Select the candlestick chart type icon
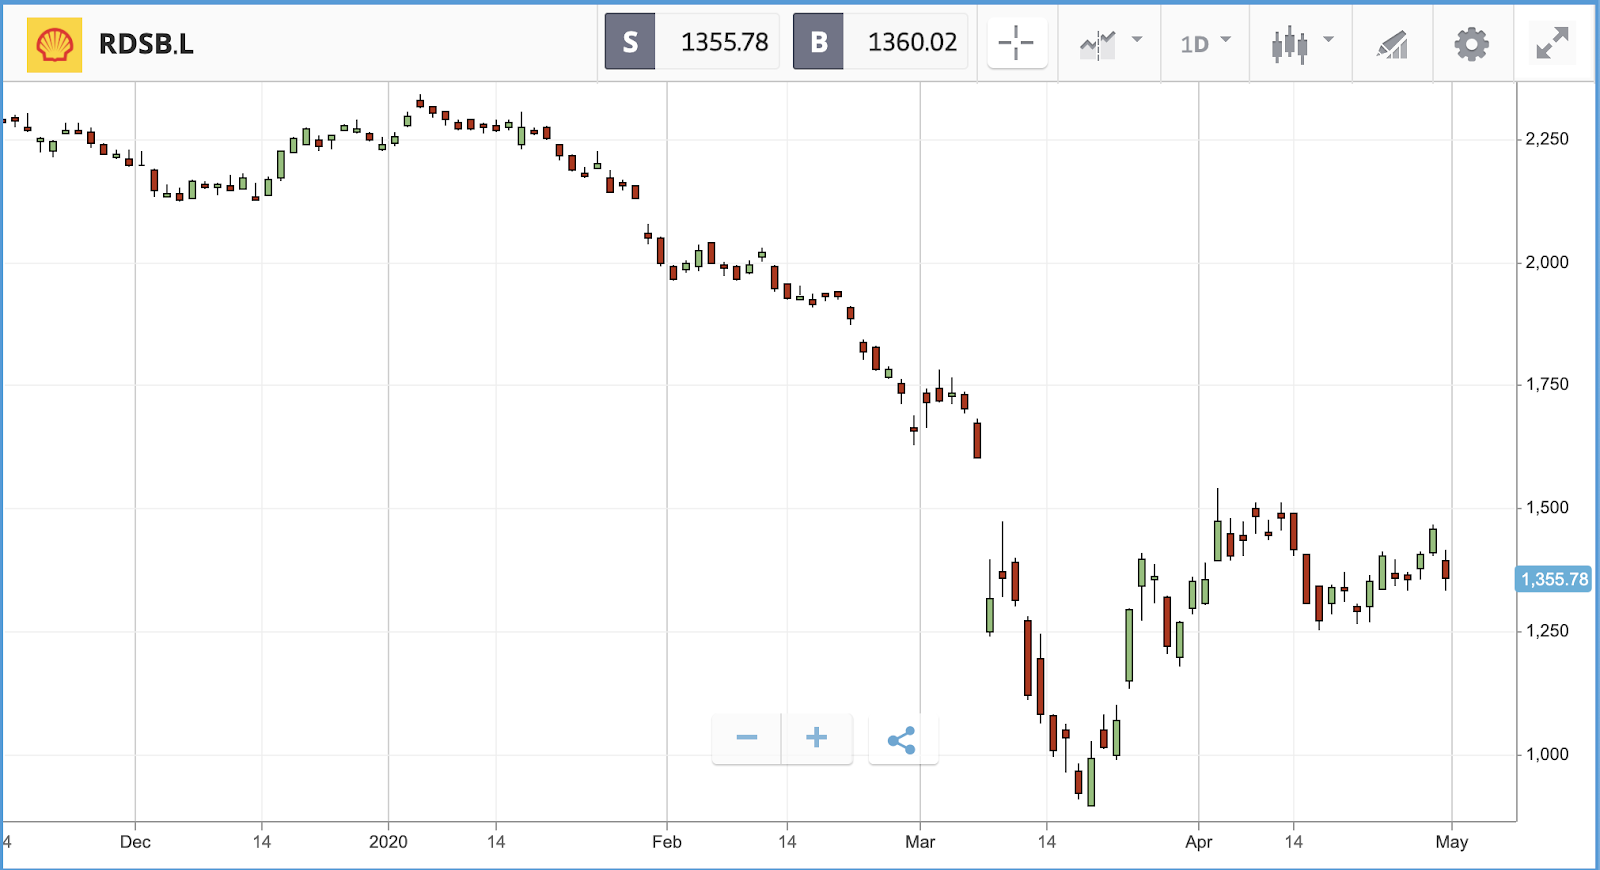Viewport: 1600px width, 870px height. pyautogui.click(x=1289, y=44)
